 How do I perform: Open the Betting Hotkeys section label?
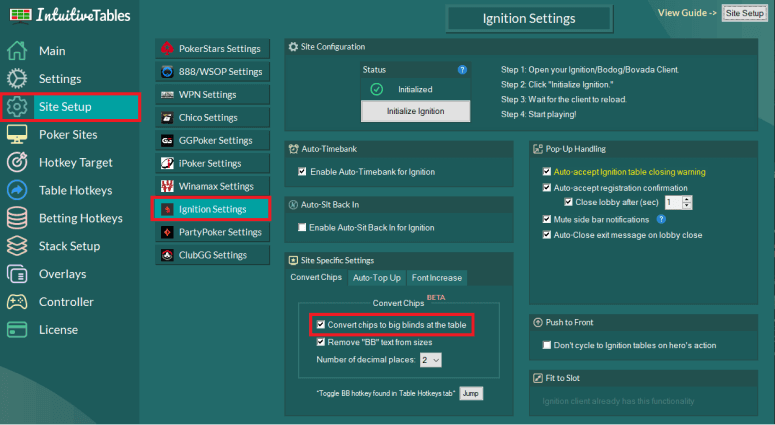(x=81, y=218)
